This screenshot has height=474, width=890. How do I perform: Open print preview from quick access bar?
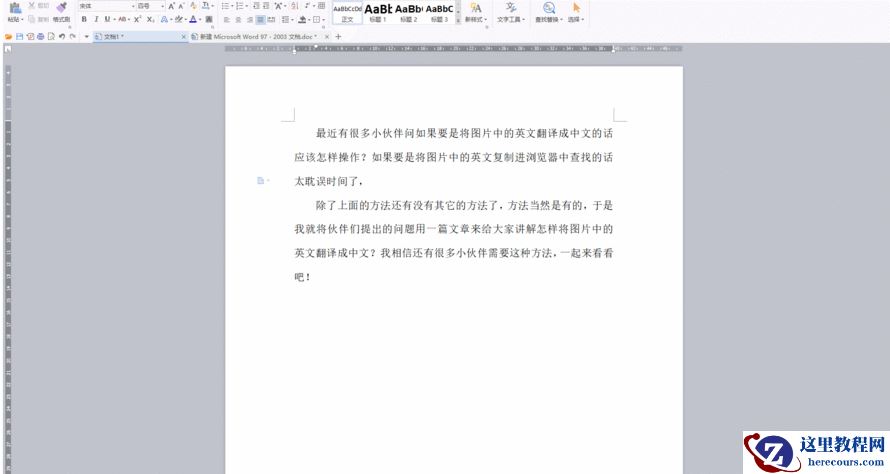[51, 36]
